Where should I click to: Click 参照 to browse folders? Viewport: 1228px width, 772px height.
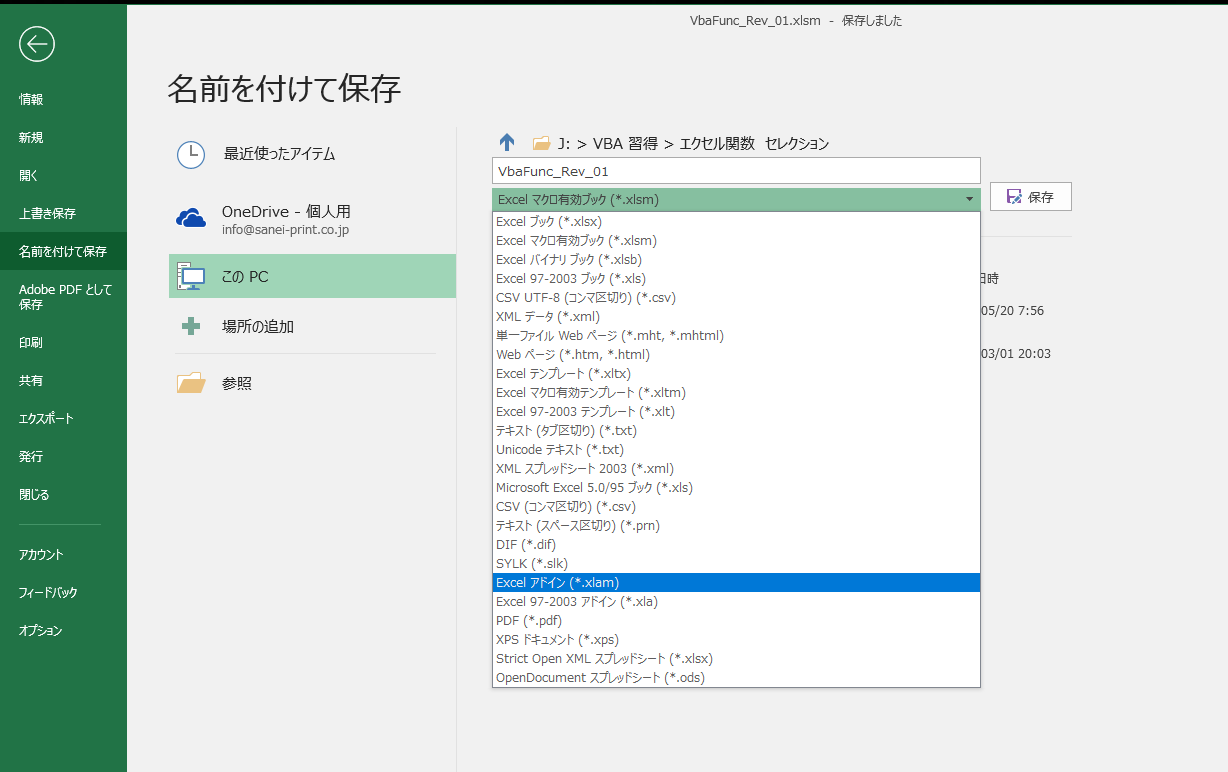coord(312,382)
